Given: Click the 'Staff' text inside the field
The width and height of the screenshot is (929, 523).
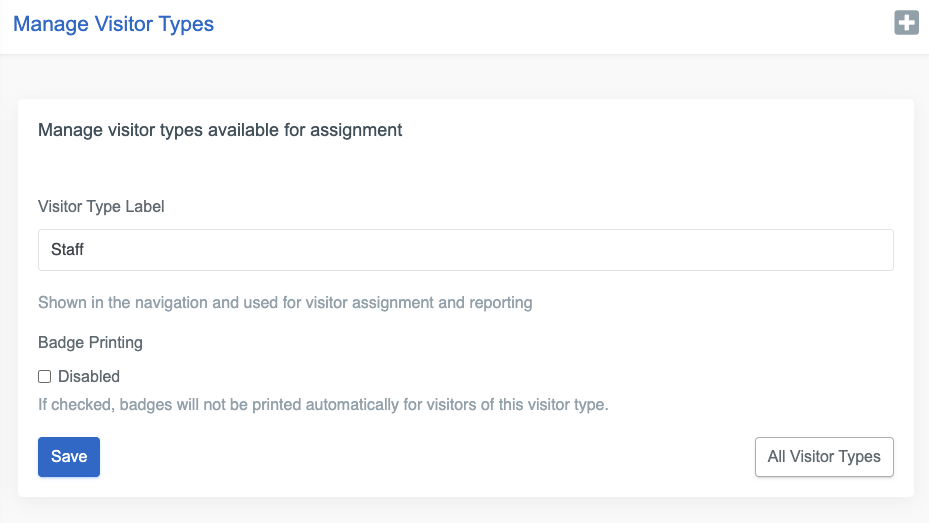Looking at the screenshot, I should coord(68,250).
